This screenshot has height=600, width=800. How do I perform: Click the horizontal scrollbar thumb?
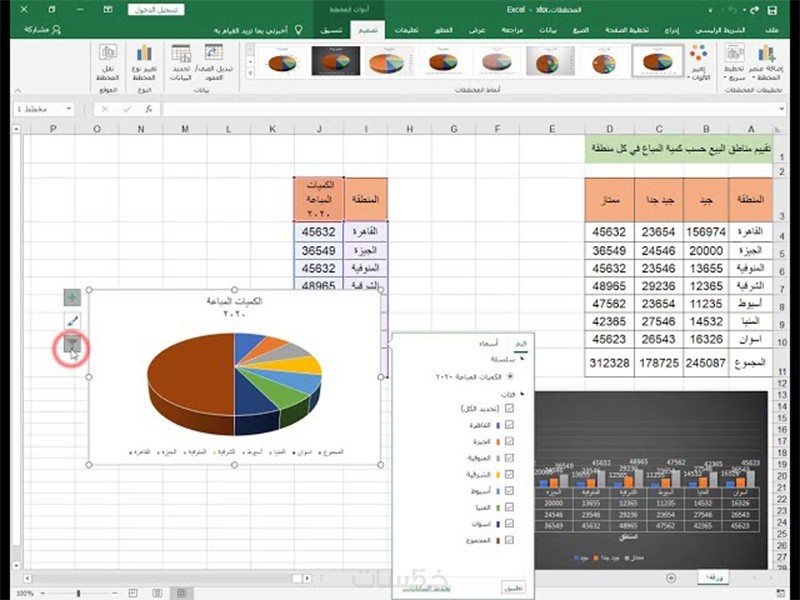click(297, 578)
